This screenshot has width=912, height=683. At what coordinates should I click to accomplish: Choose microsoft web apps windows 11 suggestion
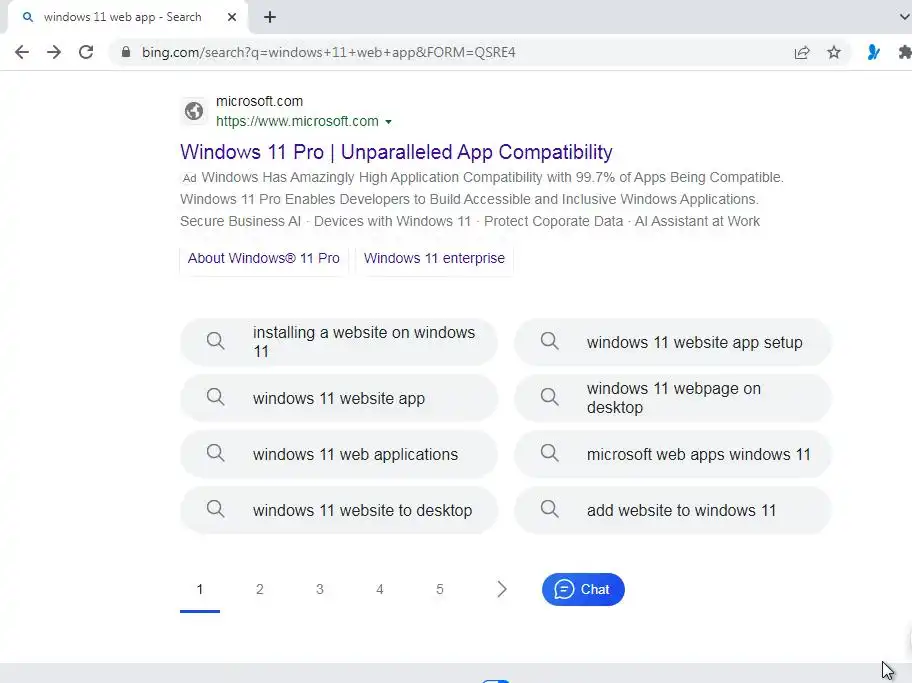[673, 454]
